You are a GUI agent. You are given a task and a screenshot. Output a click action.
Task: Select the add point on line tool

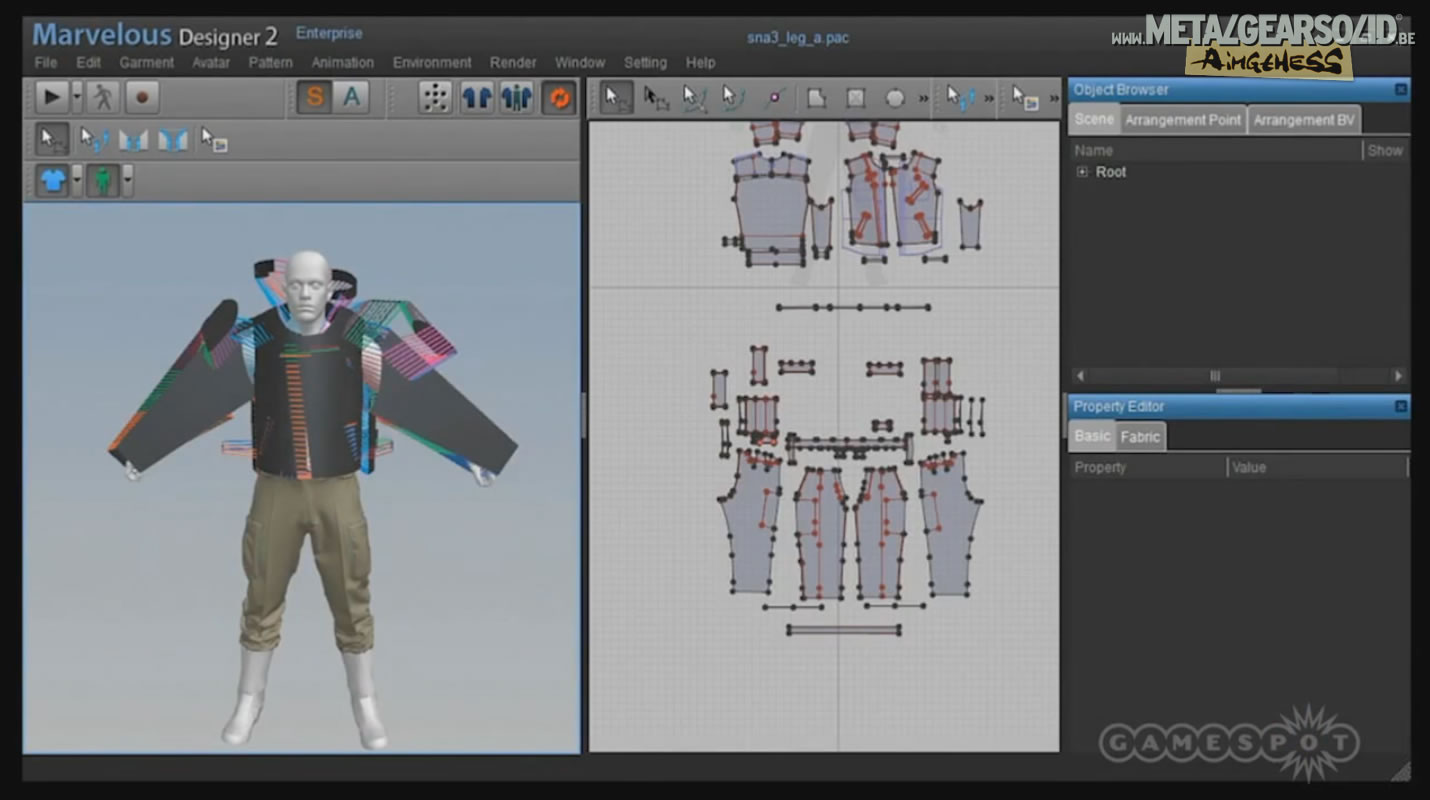pyautogui.click(x=774, y=98)
